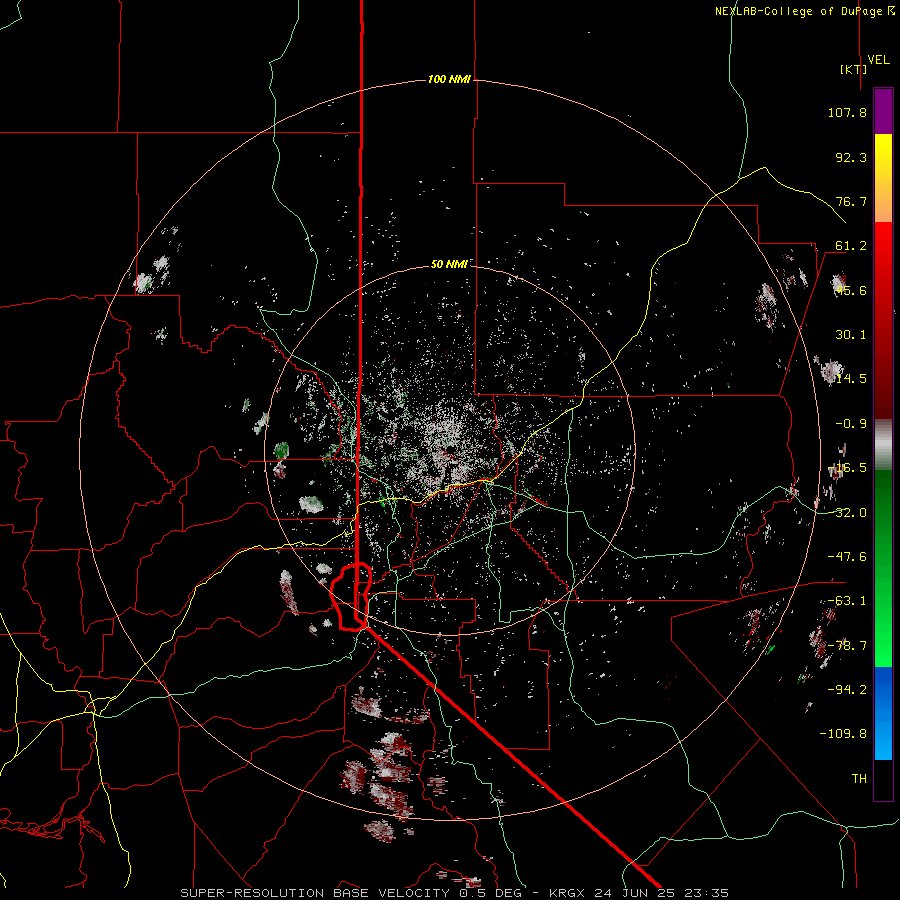Click the 107.8 velocity scale value
This screenshot has height=900, width=900.
[x=847, y=112]
